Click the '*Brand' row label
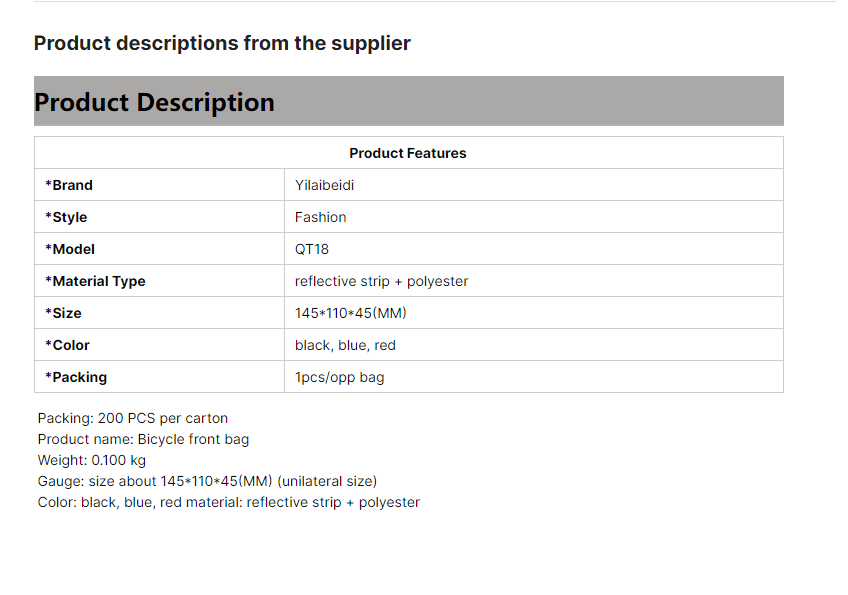848x595 pixels. coord(69,185)
